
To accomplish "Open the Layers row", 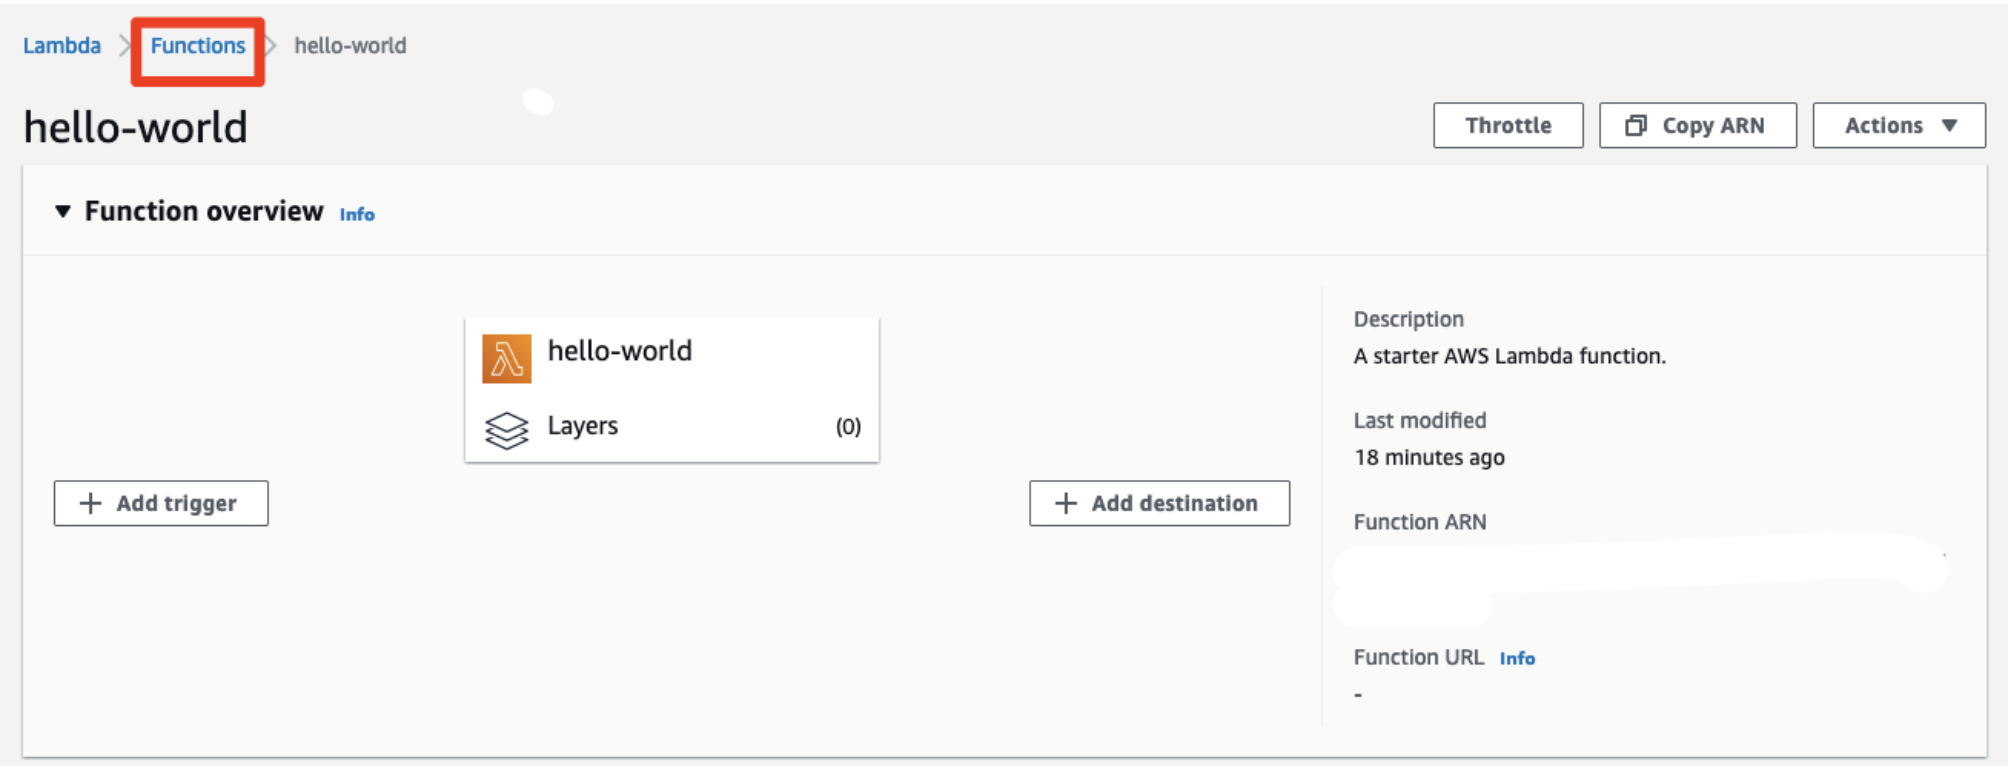I will [x=672, y=427].
